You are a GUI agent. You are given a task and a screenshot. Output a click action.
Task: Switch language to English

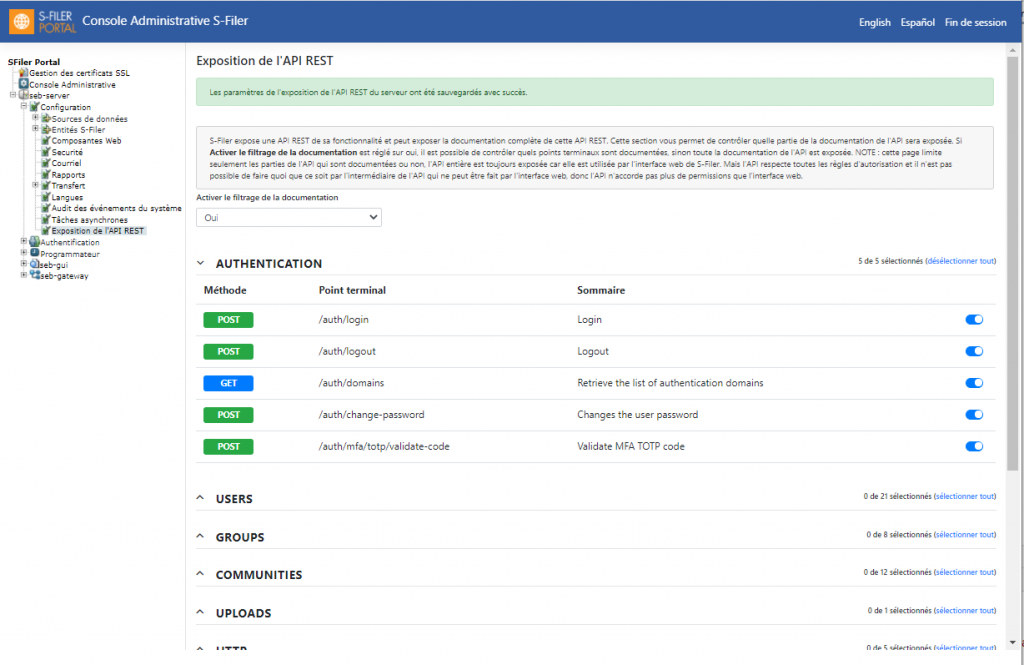coord(874,22)
